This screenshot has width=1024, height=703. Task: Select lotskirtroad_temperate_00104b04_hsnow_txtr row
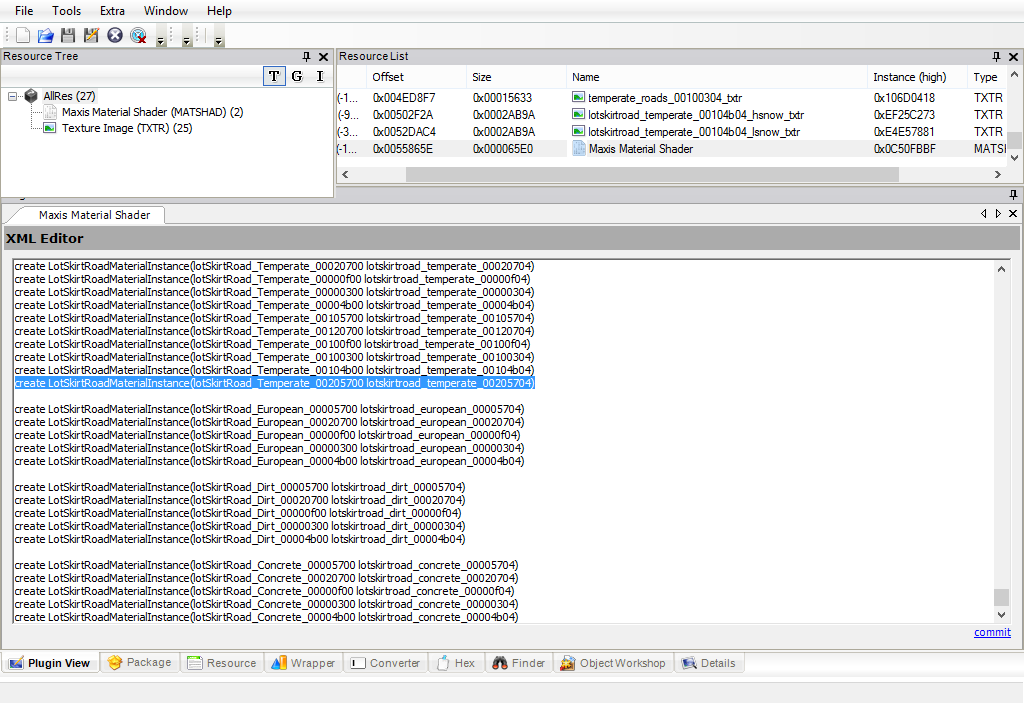[x=671, y=115]
